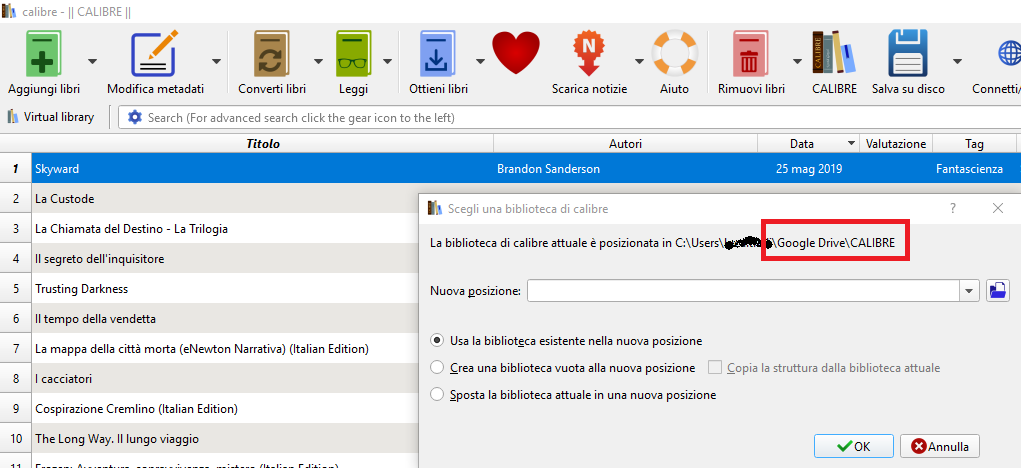Select La Chiamata del Destino - La Trilogia
The height and width of the screenshot is (468, 1021).
pyautogui.click(x=225, y=228)
